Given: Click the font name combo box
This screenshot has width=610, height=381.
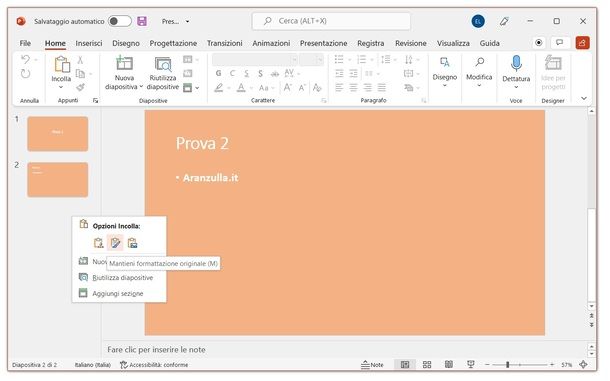Looking at the screenshot, I should click(255, 60).
